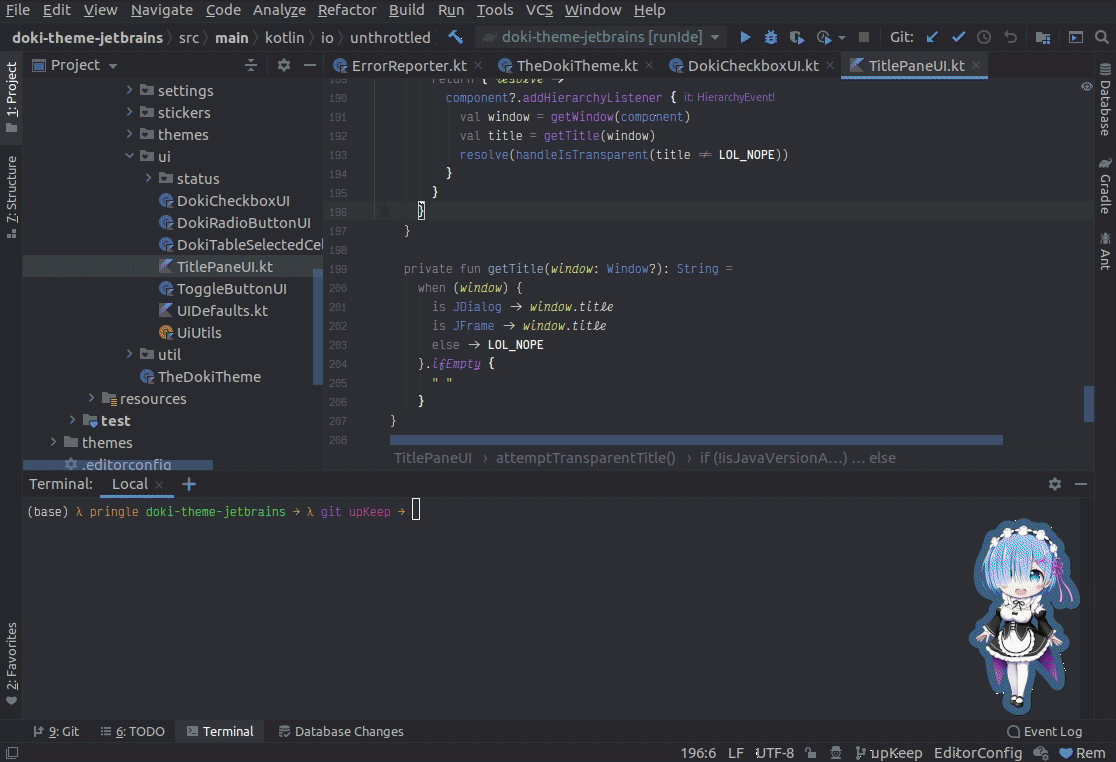This screenshot has width=1116, height=762.
Task: Expand the status folder
Action: [148, 179]
